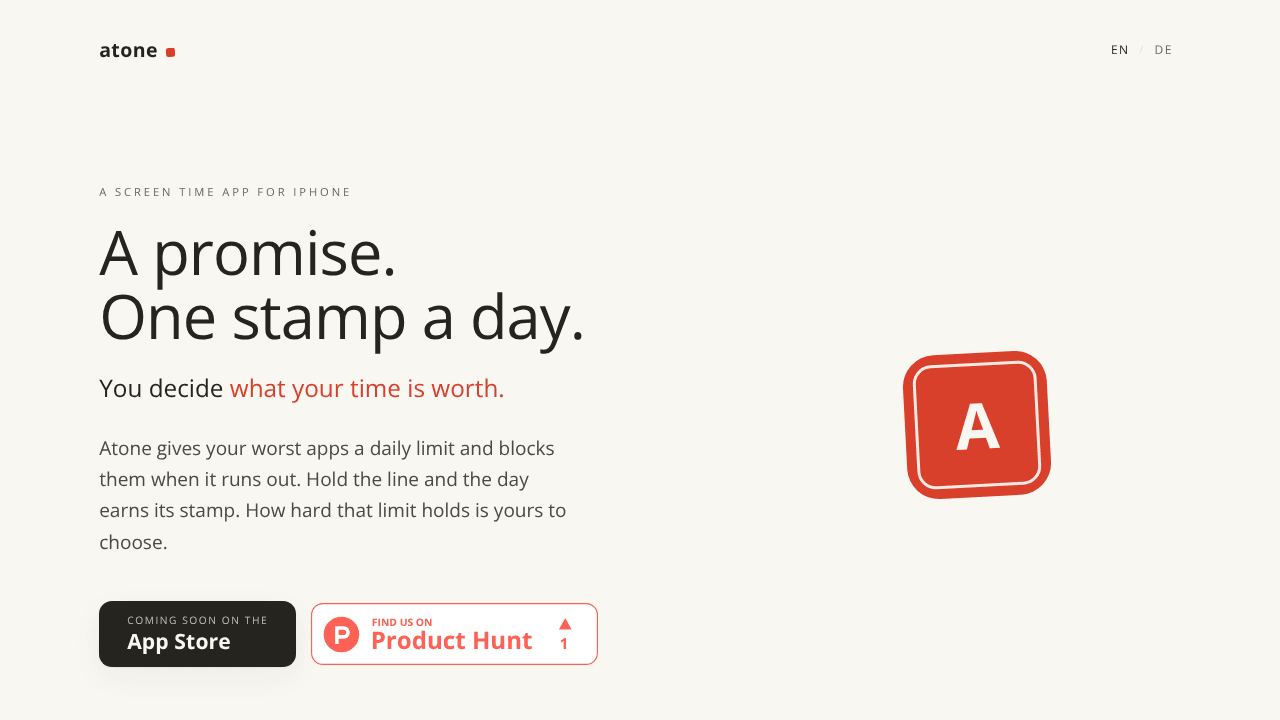Open the Coming Soon App Store button

click(197, 634)
